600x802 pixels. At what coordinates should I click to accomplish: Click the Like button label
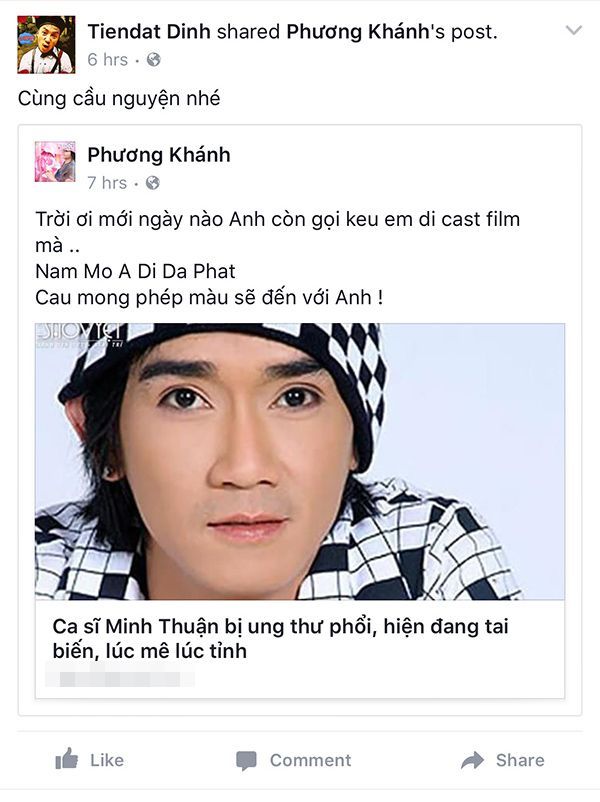pyautogui.click(x=107, y=760)
